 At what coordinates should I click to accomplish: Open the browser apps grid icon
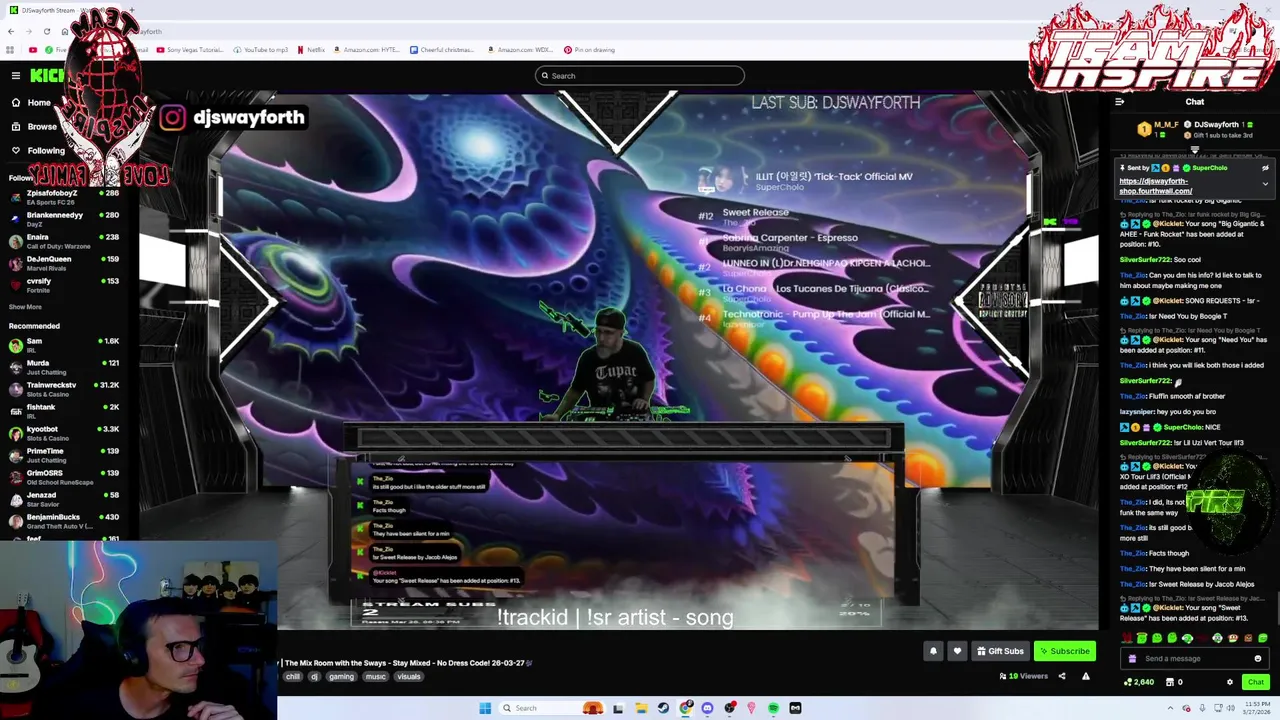click(11, 50)
